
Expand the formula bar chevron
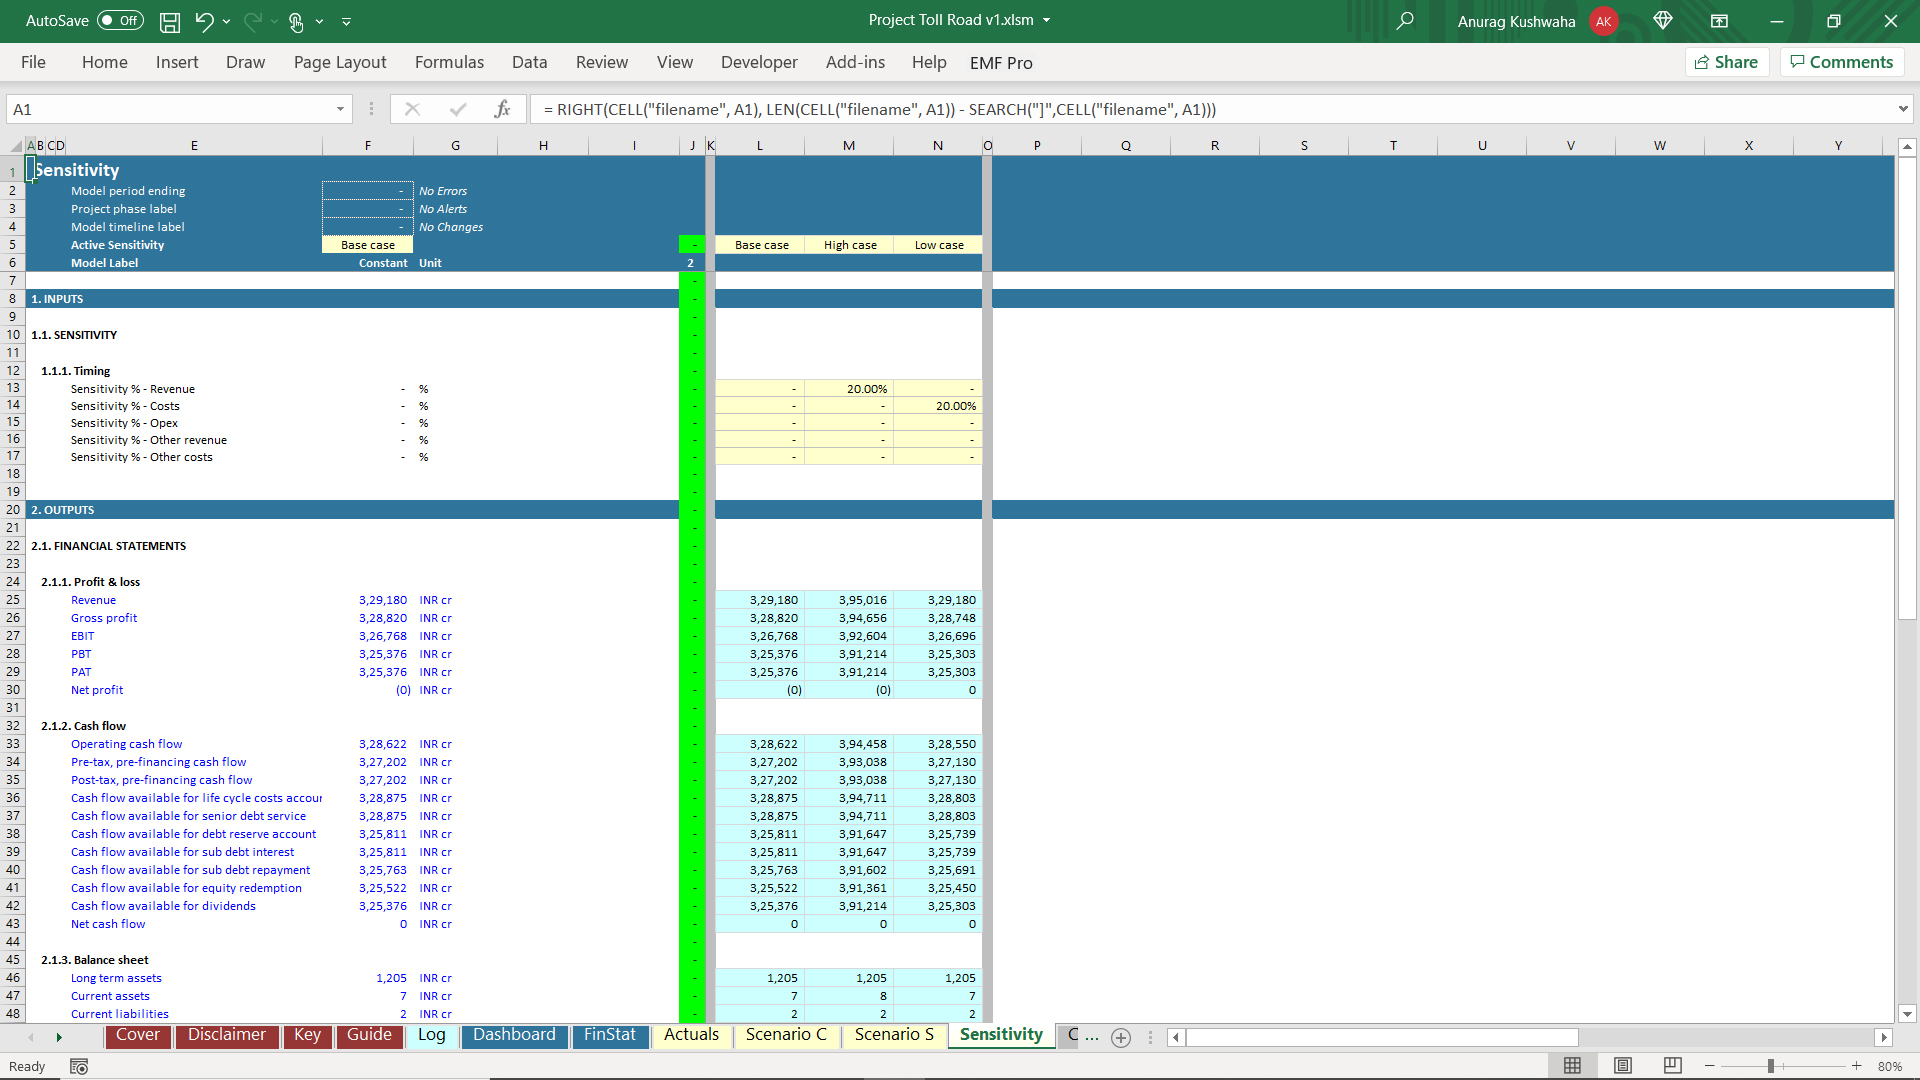(x=1902, y=109)
